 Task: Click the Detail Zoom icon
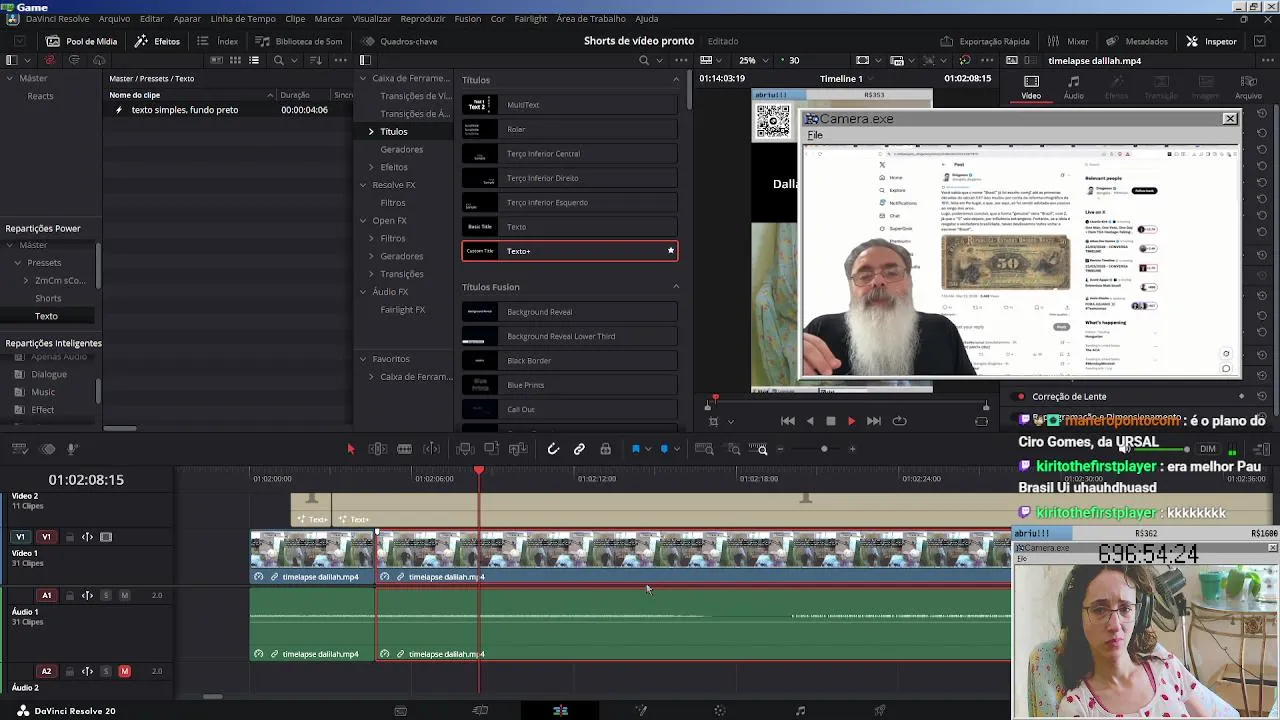[733, 449]
